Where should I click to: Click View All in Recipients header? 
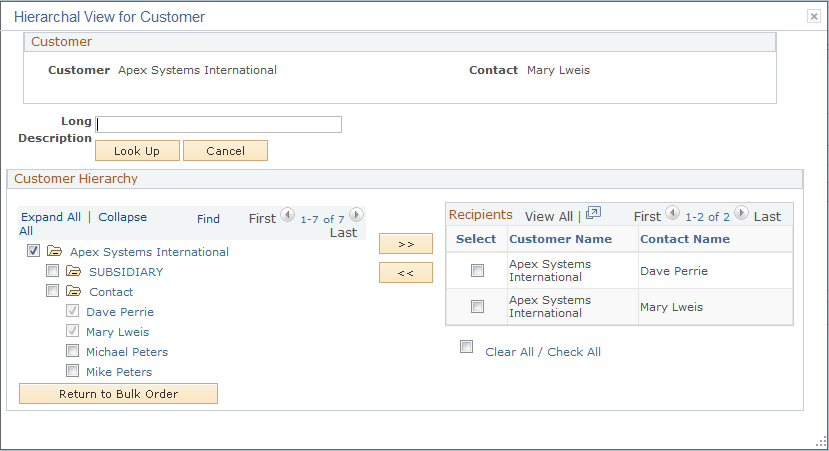548,216
